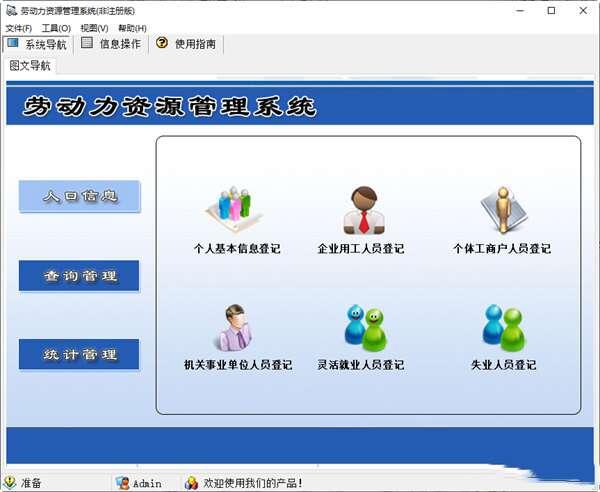
Task: Open the 帮助(H) menu
Action: click(x=132, y=28)
